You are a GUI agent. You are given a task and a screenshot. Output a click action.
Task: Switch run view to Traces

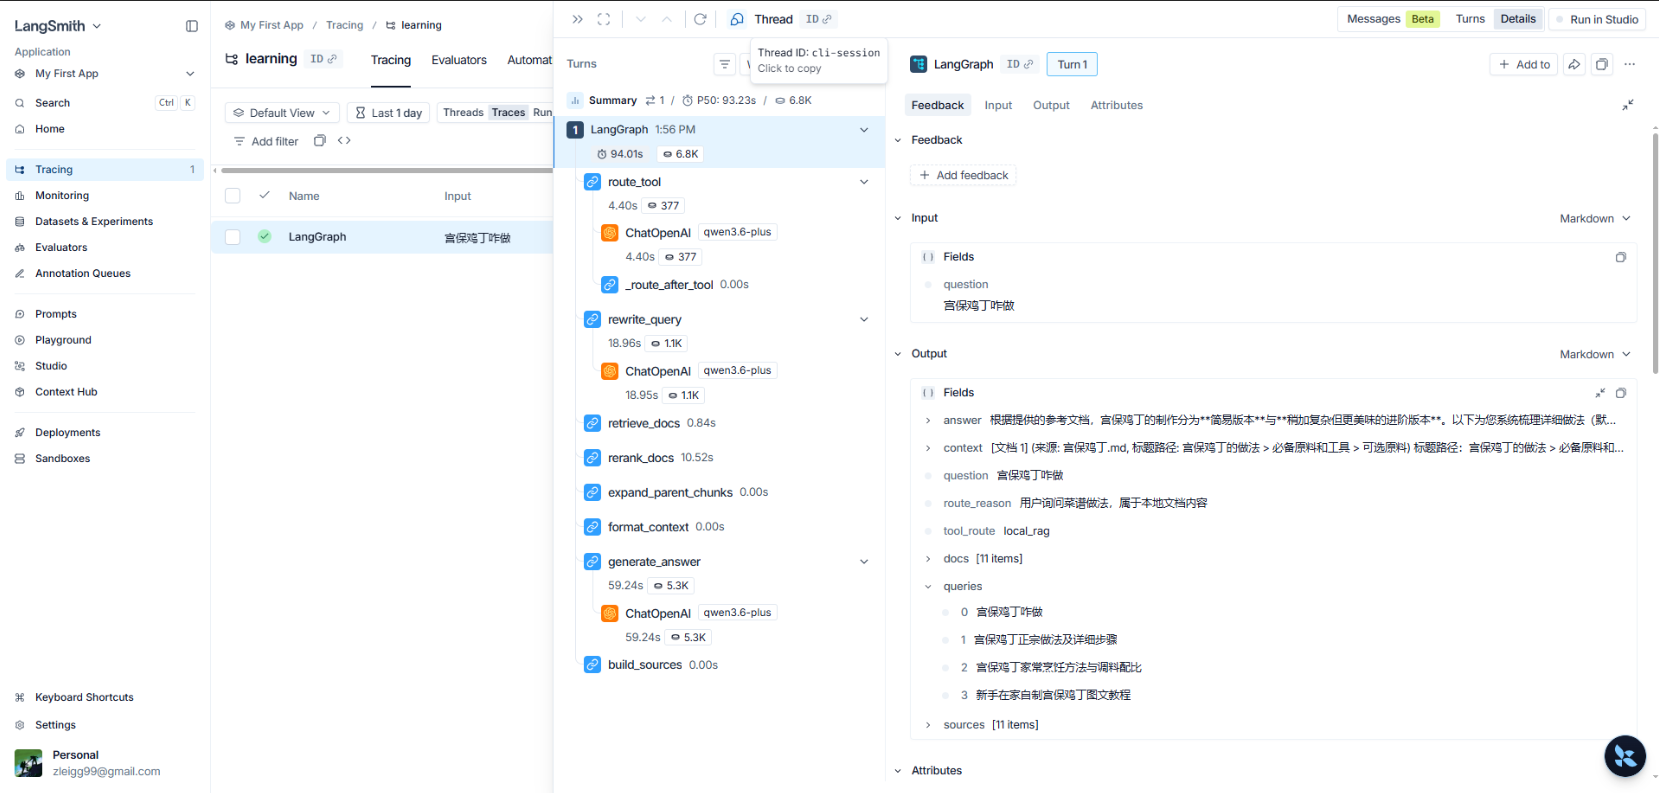[x=508, y=113]
